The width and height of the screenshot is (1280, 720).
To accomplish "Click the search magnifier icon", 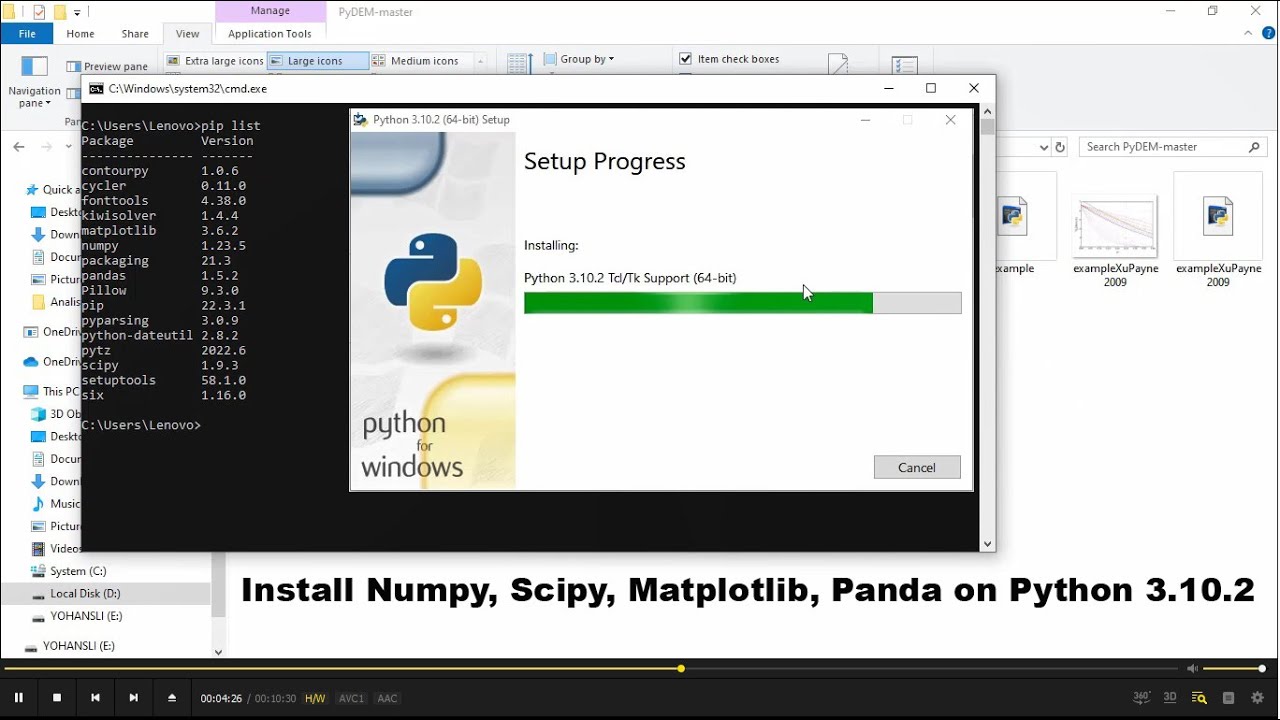I will pos(1254,147).
